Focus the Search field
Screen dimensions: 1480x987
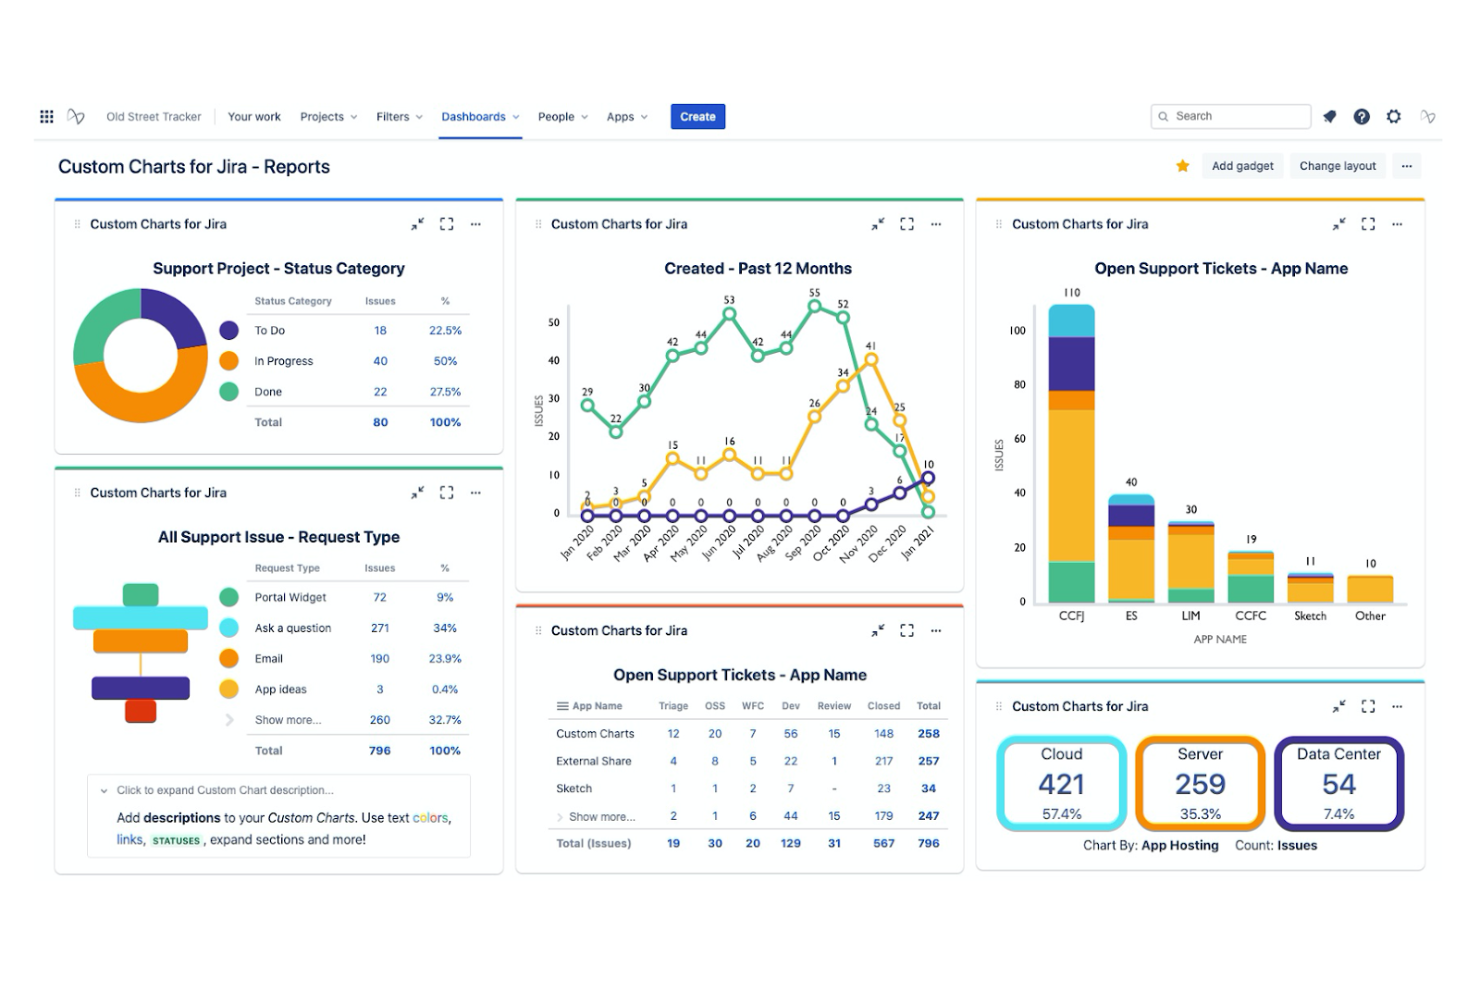pos(1231,116)
